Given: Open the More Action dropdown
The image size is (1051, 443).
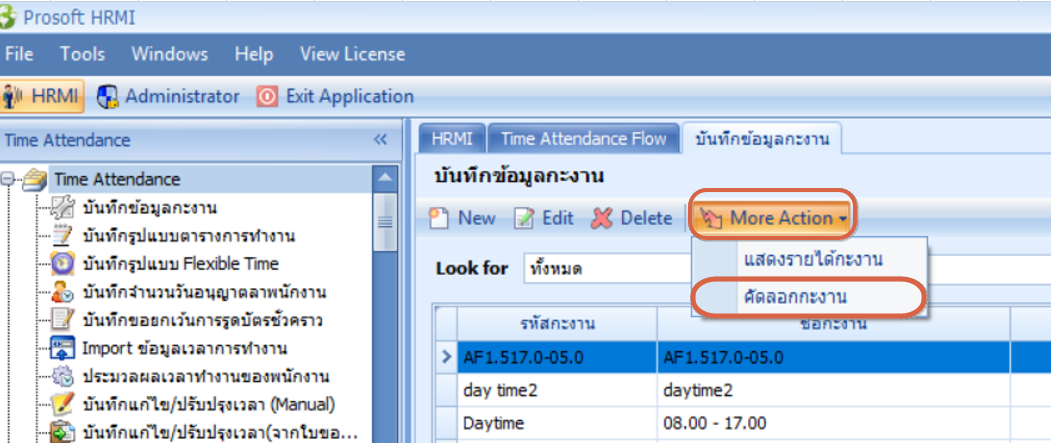Looking at the screenshot, I should pyautogui.click(x=773, y=218).
